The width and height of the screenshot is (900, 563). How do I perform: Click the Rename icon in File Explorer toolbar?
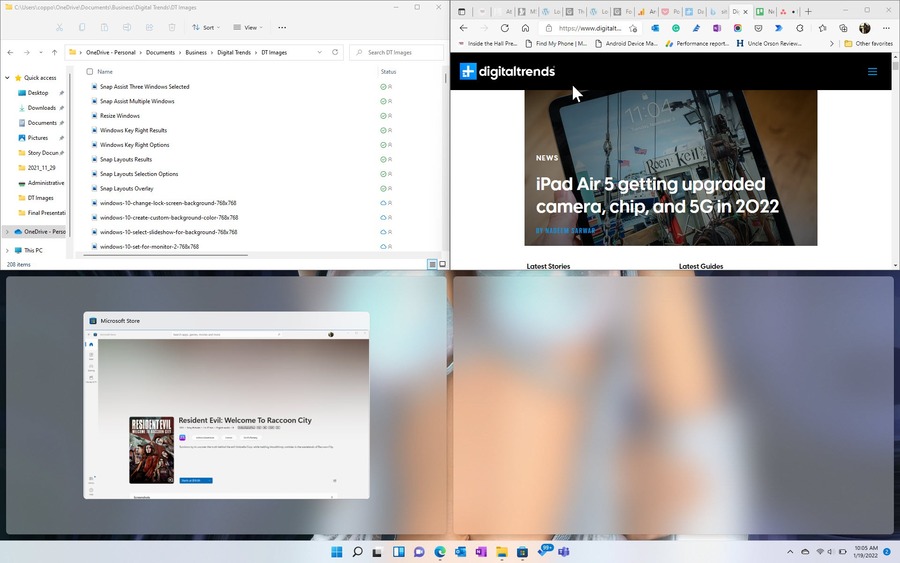pyautogui.click(x=127, y=28)
